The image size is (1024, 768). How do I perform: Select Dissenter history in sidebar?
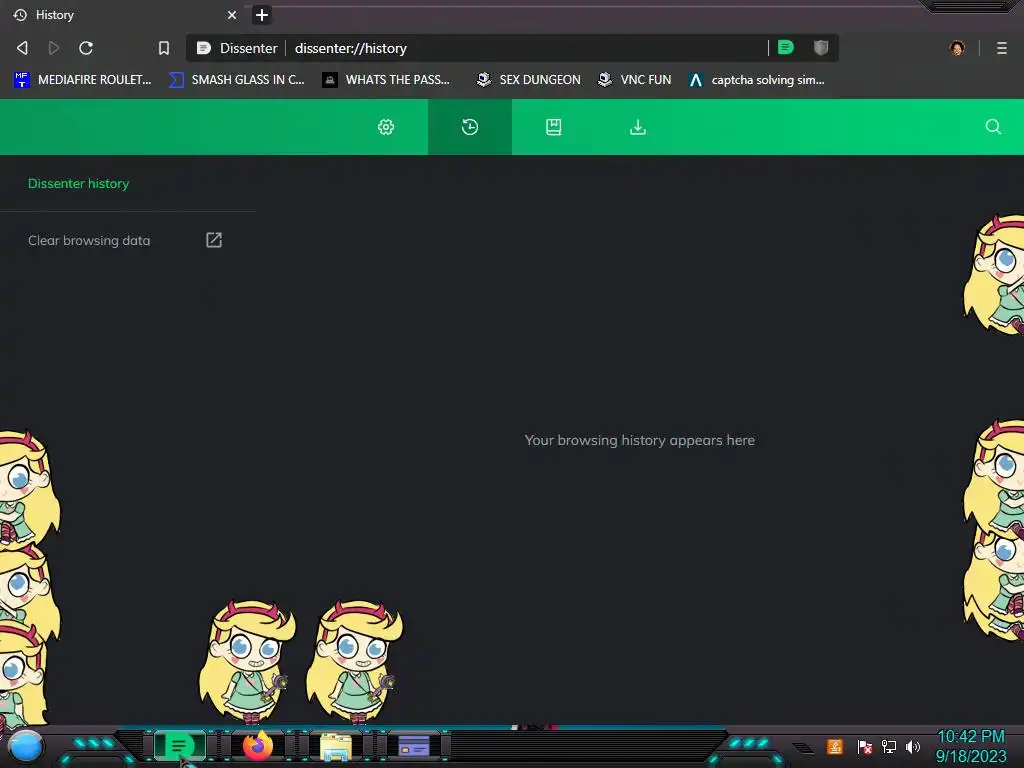tap(78, 184)
